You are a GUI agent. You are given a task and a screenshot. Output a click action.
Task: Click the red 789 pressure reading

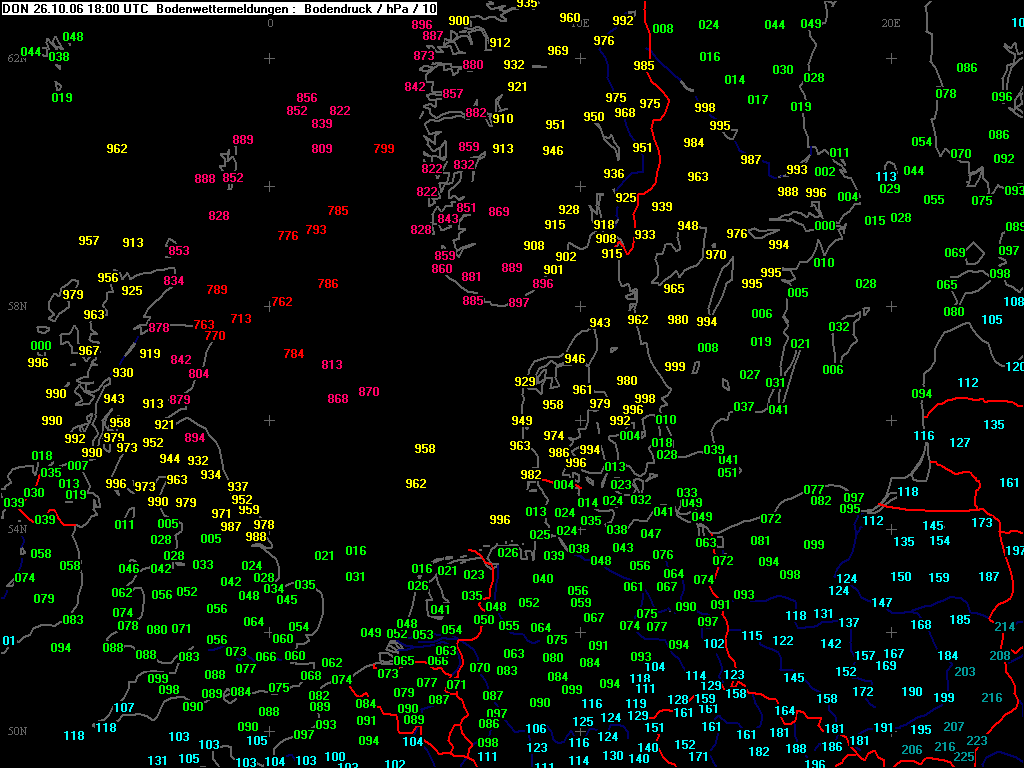pyautogui.click(x=217, y=289)
